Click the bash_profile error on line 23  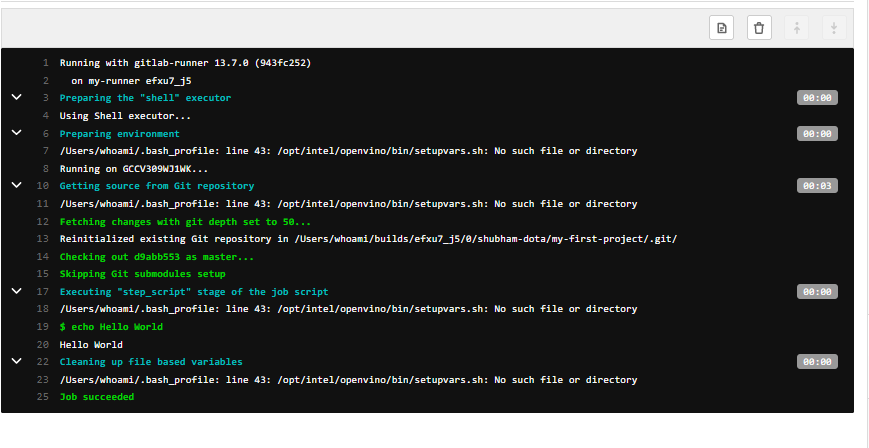pos(349,380)
